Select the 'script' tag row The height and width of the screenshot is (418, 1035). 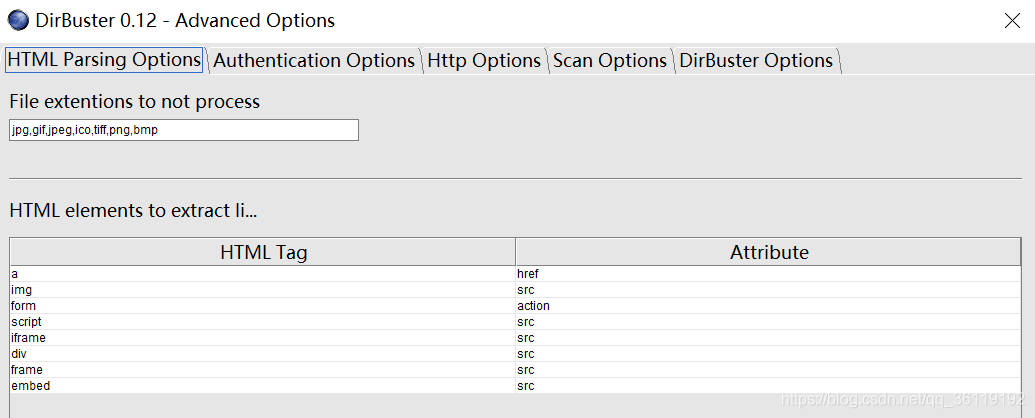point(262,322)
